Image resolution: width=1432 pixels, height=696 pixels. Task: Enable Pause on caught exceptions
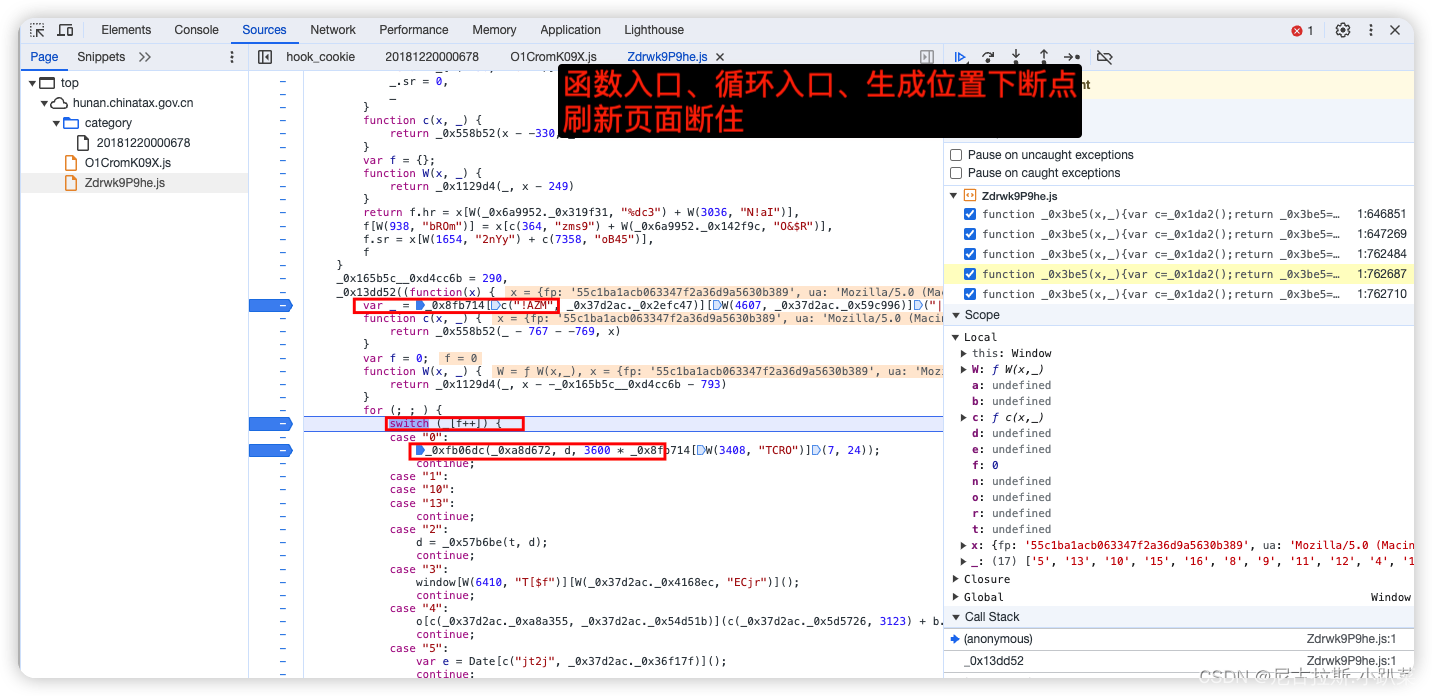click(x=955, y=172)
